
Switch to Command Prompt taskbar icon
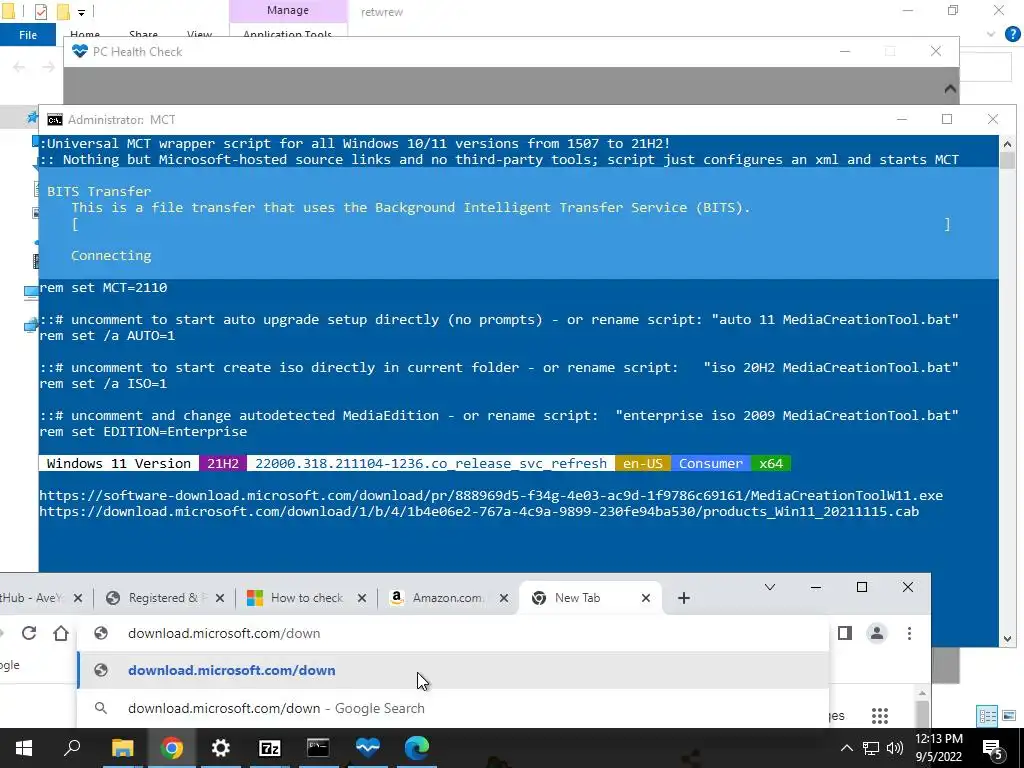point(318,748)
